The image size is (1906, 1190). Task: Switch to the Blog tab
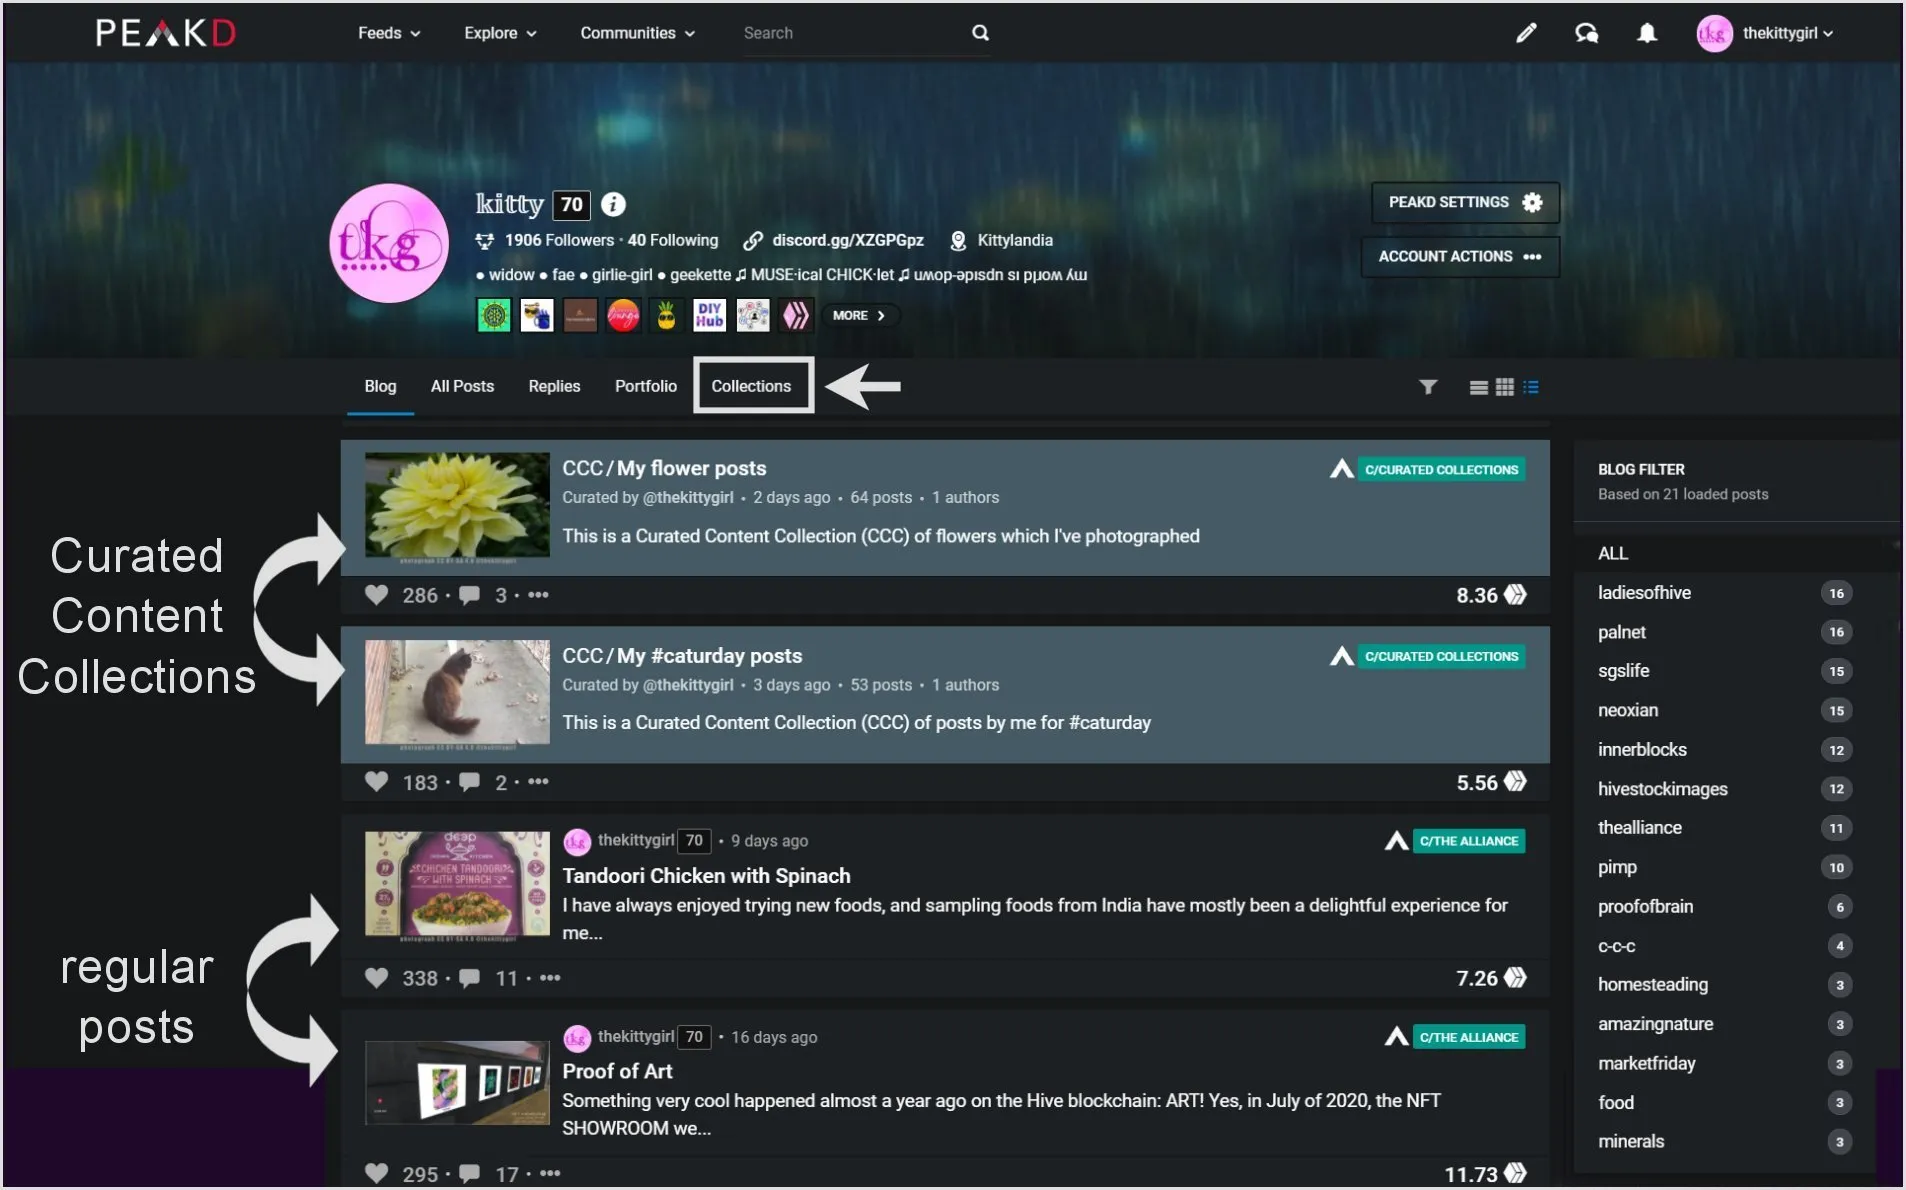[380, 386]
